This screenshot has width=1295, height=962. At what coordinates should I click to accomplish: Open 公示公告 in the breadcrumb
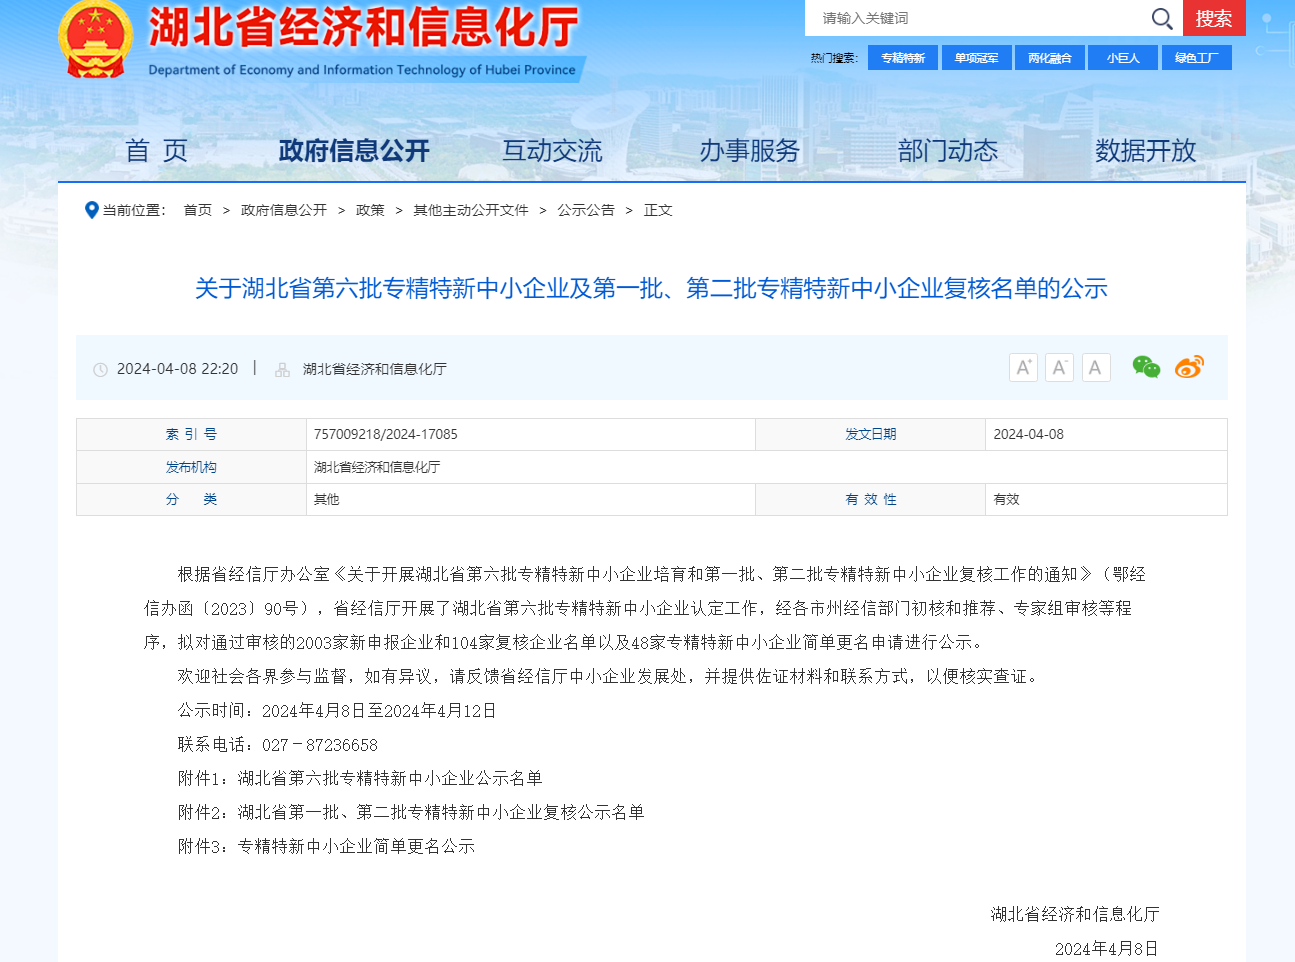point(586,210)
